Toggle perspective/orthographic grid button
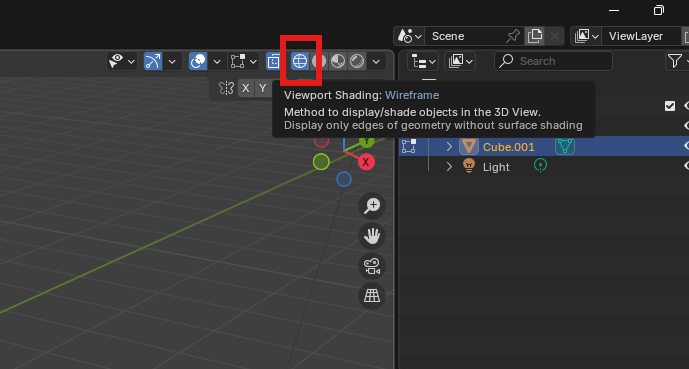The height and width of the screenshot is (369, 689). (372, 296)
